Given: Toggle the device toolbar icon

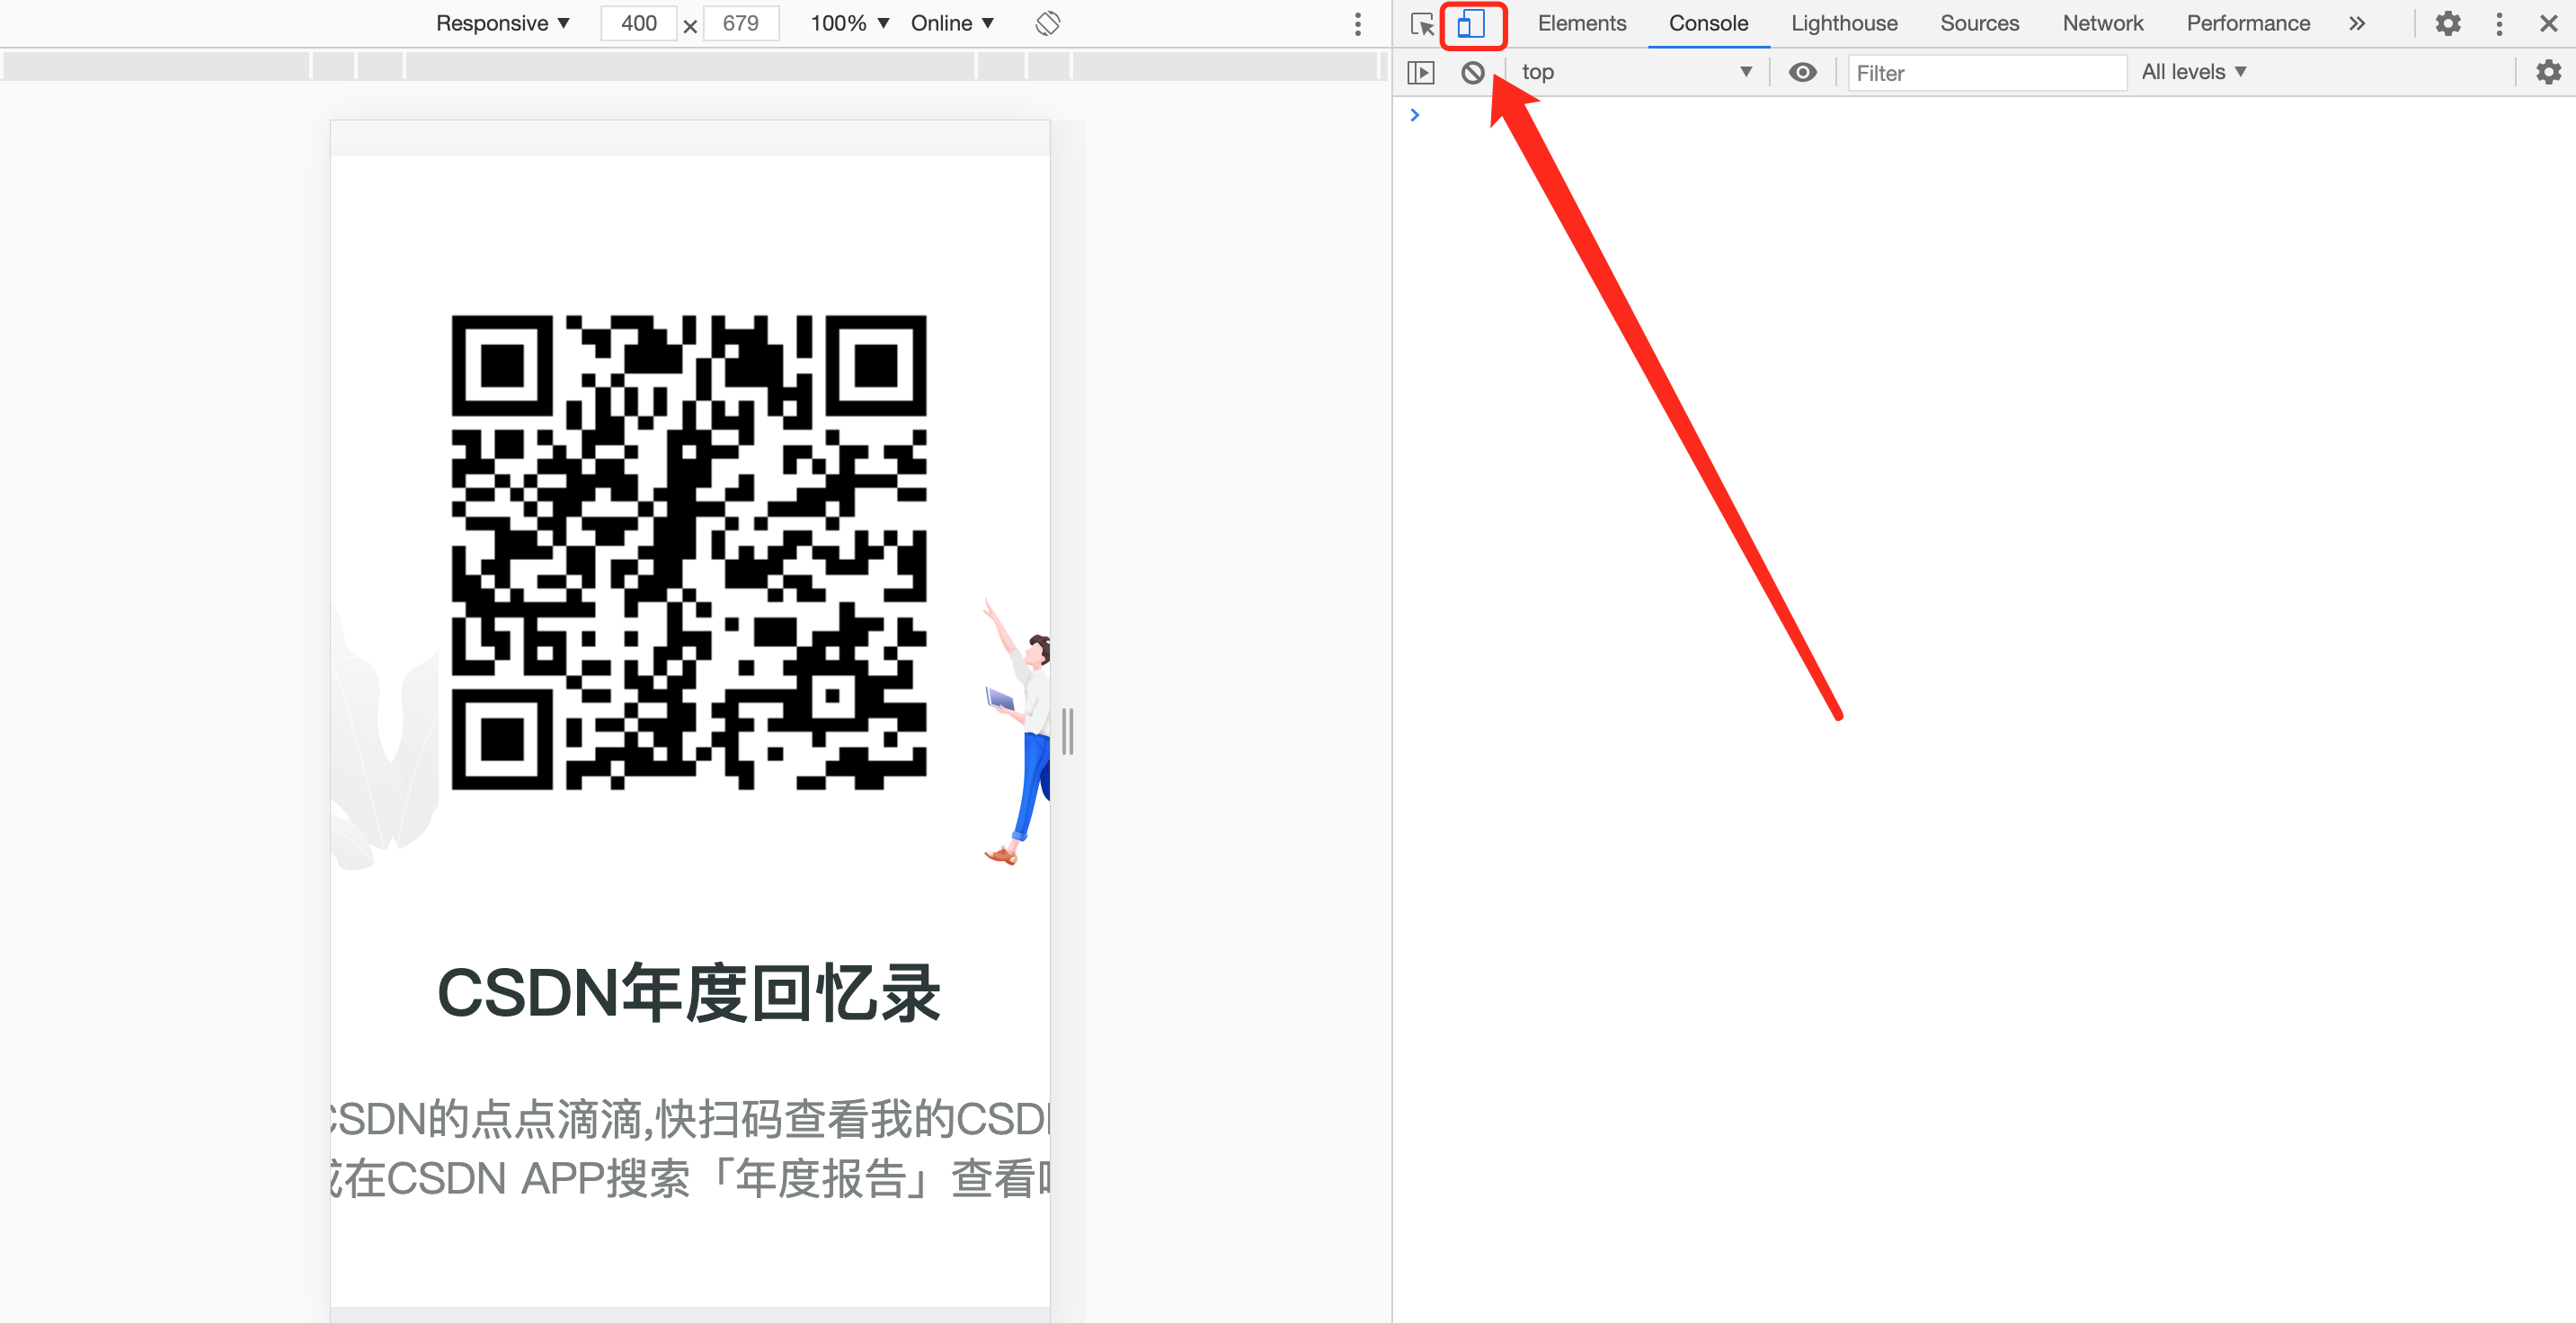Looking at the screenshot, I should (x=1471, y=24).
